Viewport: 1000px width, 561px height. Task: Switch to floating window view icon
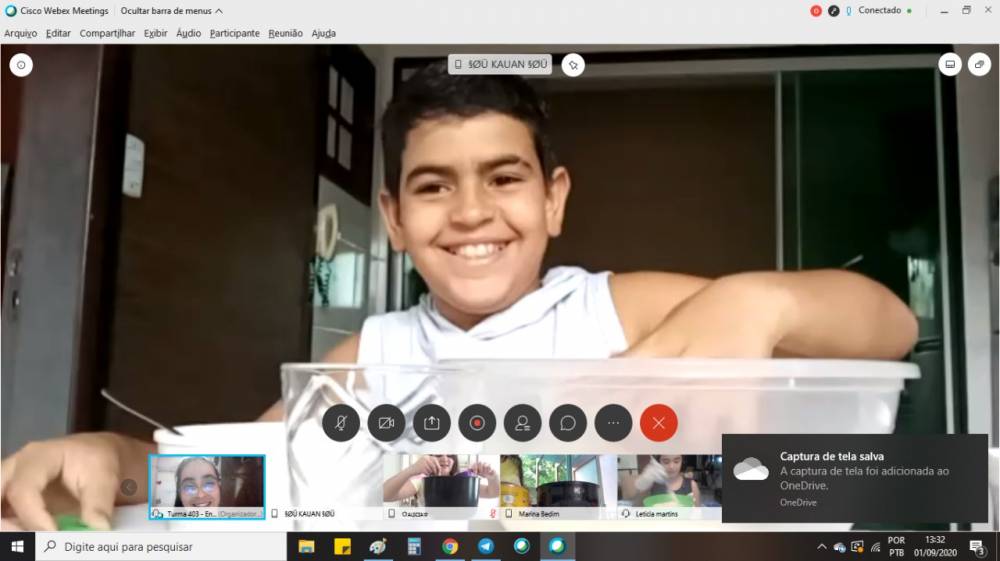click(980, 65)
